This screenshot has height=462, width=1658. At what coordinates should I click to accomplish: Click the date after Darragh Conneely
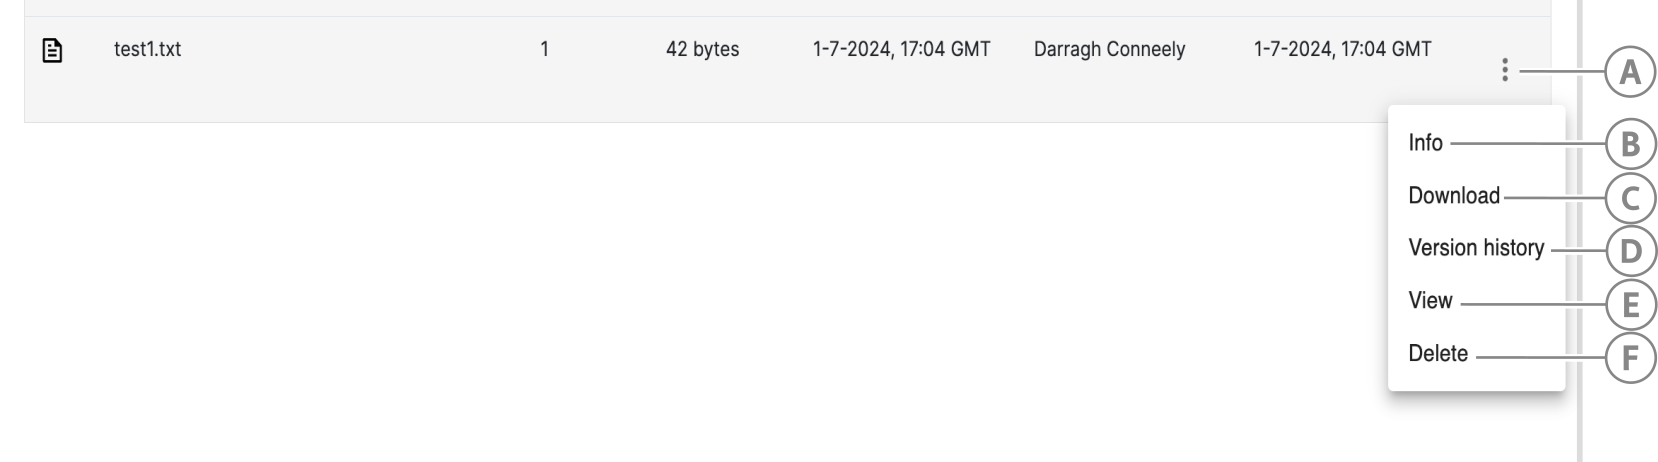(x=1342, y=49)
